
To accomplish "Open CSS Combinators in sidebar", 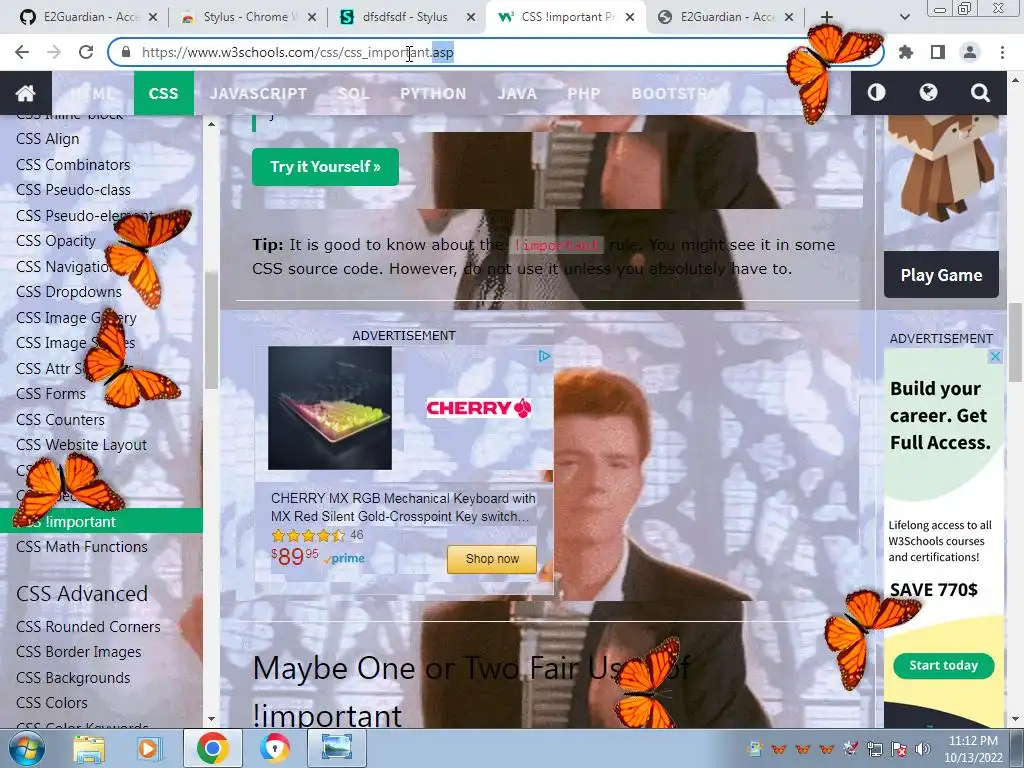I will (x=73, y=165).
